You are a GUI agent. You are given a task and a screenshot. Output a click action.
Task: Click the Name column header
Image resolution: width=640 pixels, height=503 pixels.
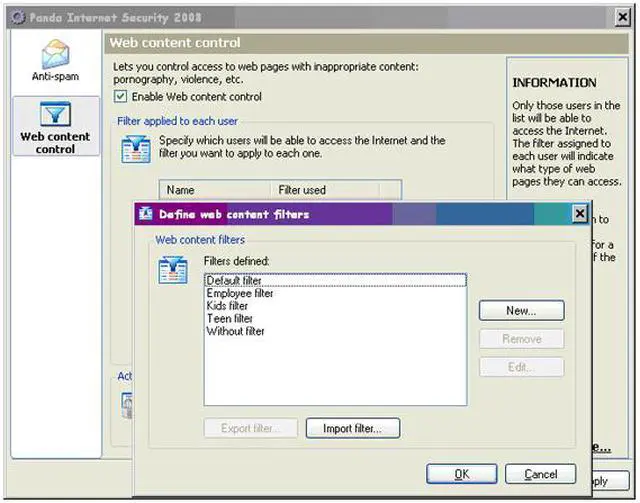tap(181, 190)
